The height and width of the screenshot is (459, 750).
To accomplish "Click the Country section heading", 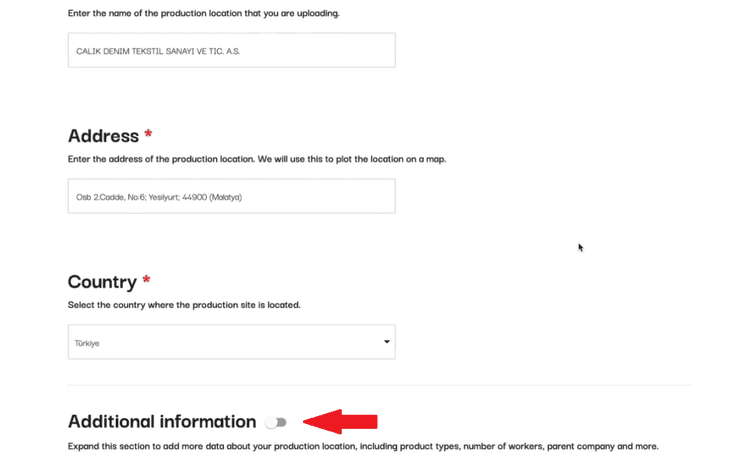I will coord(102,283).
